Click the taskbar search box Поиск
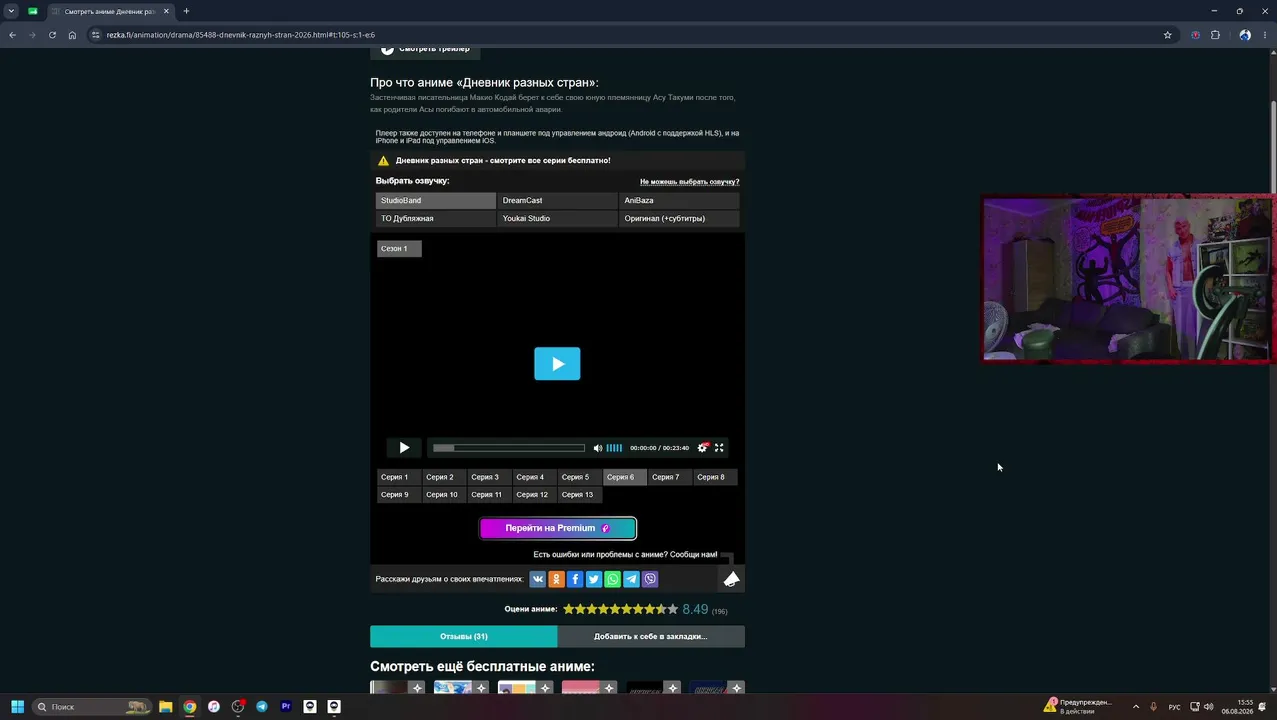 click(x=92, y=707)
